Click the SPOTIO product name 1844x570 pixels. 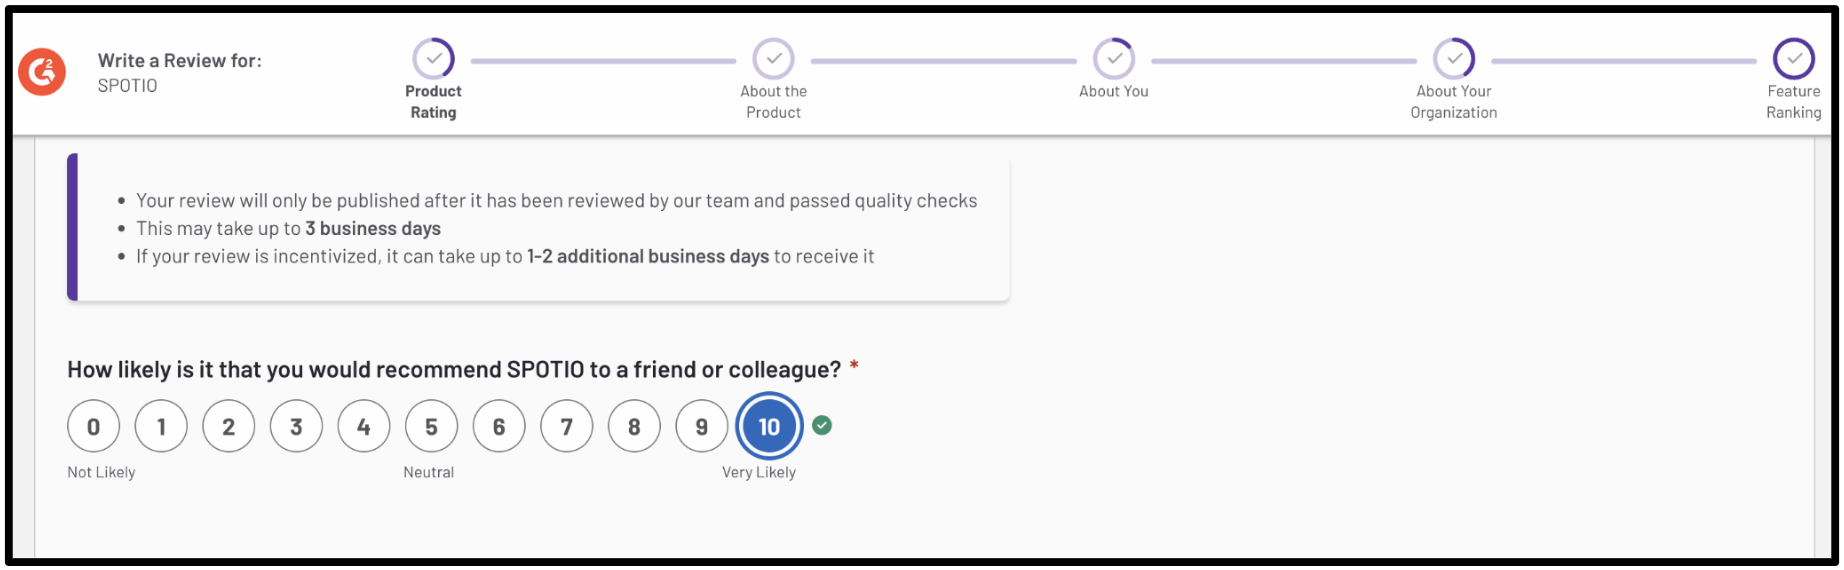127,86
